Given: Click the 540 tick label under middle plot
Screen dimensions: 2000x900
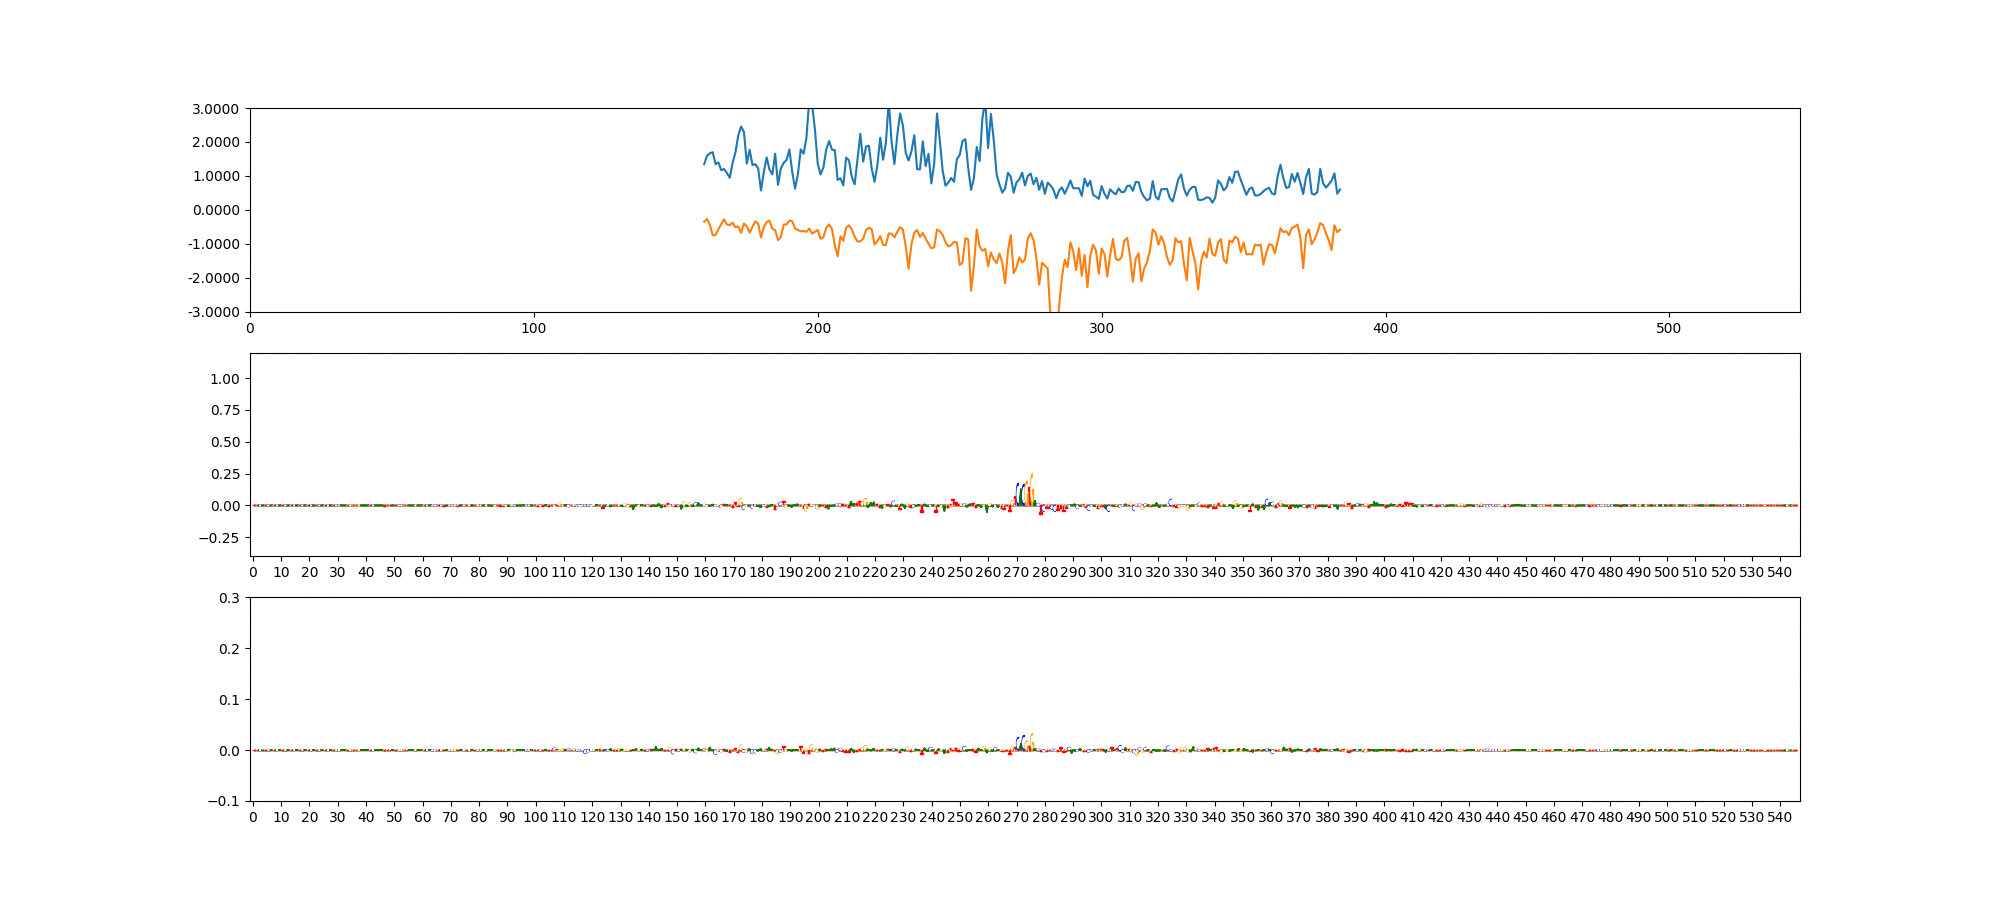Looking at the screenshot, I should pyautogui.click(x=1780, y=572).
